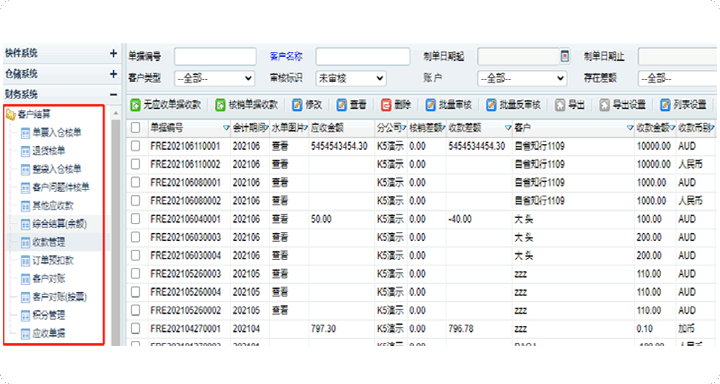Open 收款管理 in the sidebar tree
The image size is (720, 384).
(49, 242)
